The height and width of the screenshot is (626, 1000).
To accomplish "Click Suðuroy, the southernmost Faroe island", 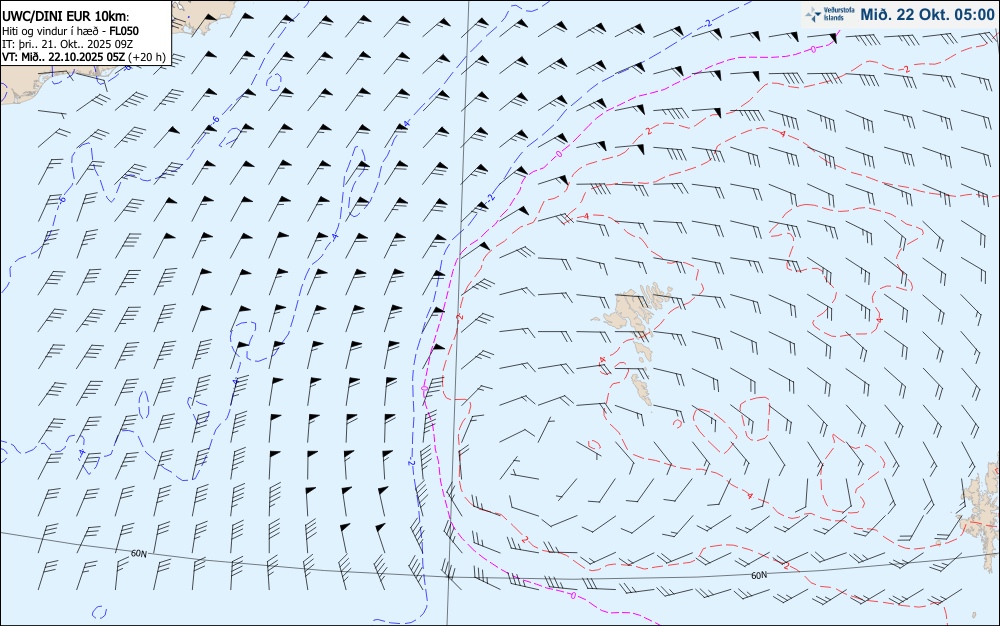I will (x=642, y=389).
